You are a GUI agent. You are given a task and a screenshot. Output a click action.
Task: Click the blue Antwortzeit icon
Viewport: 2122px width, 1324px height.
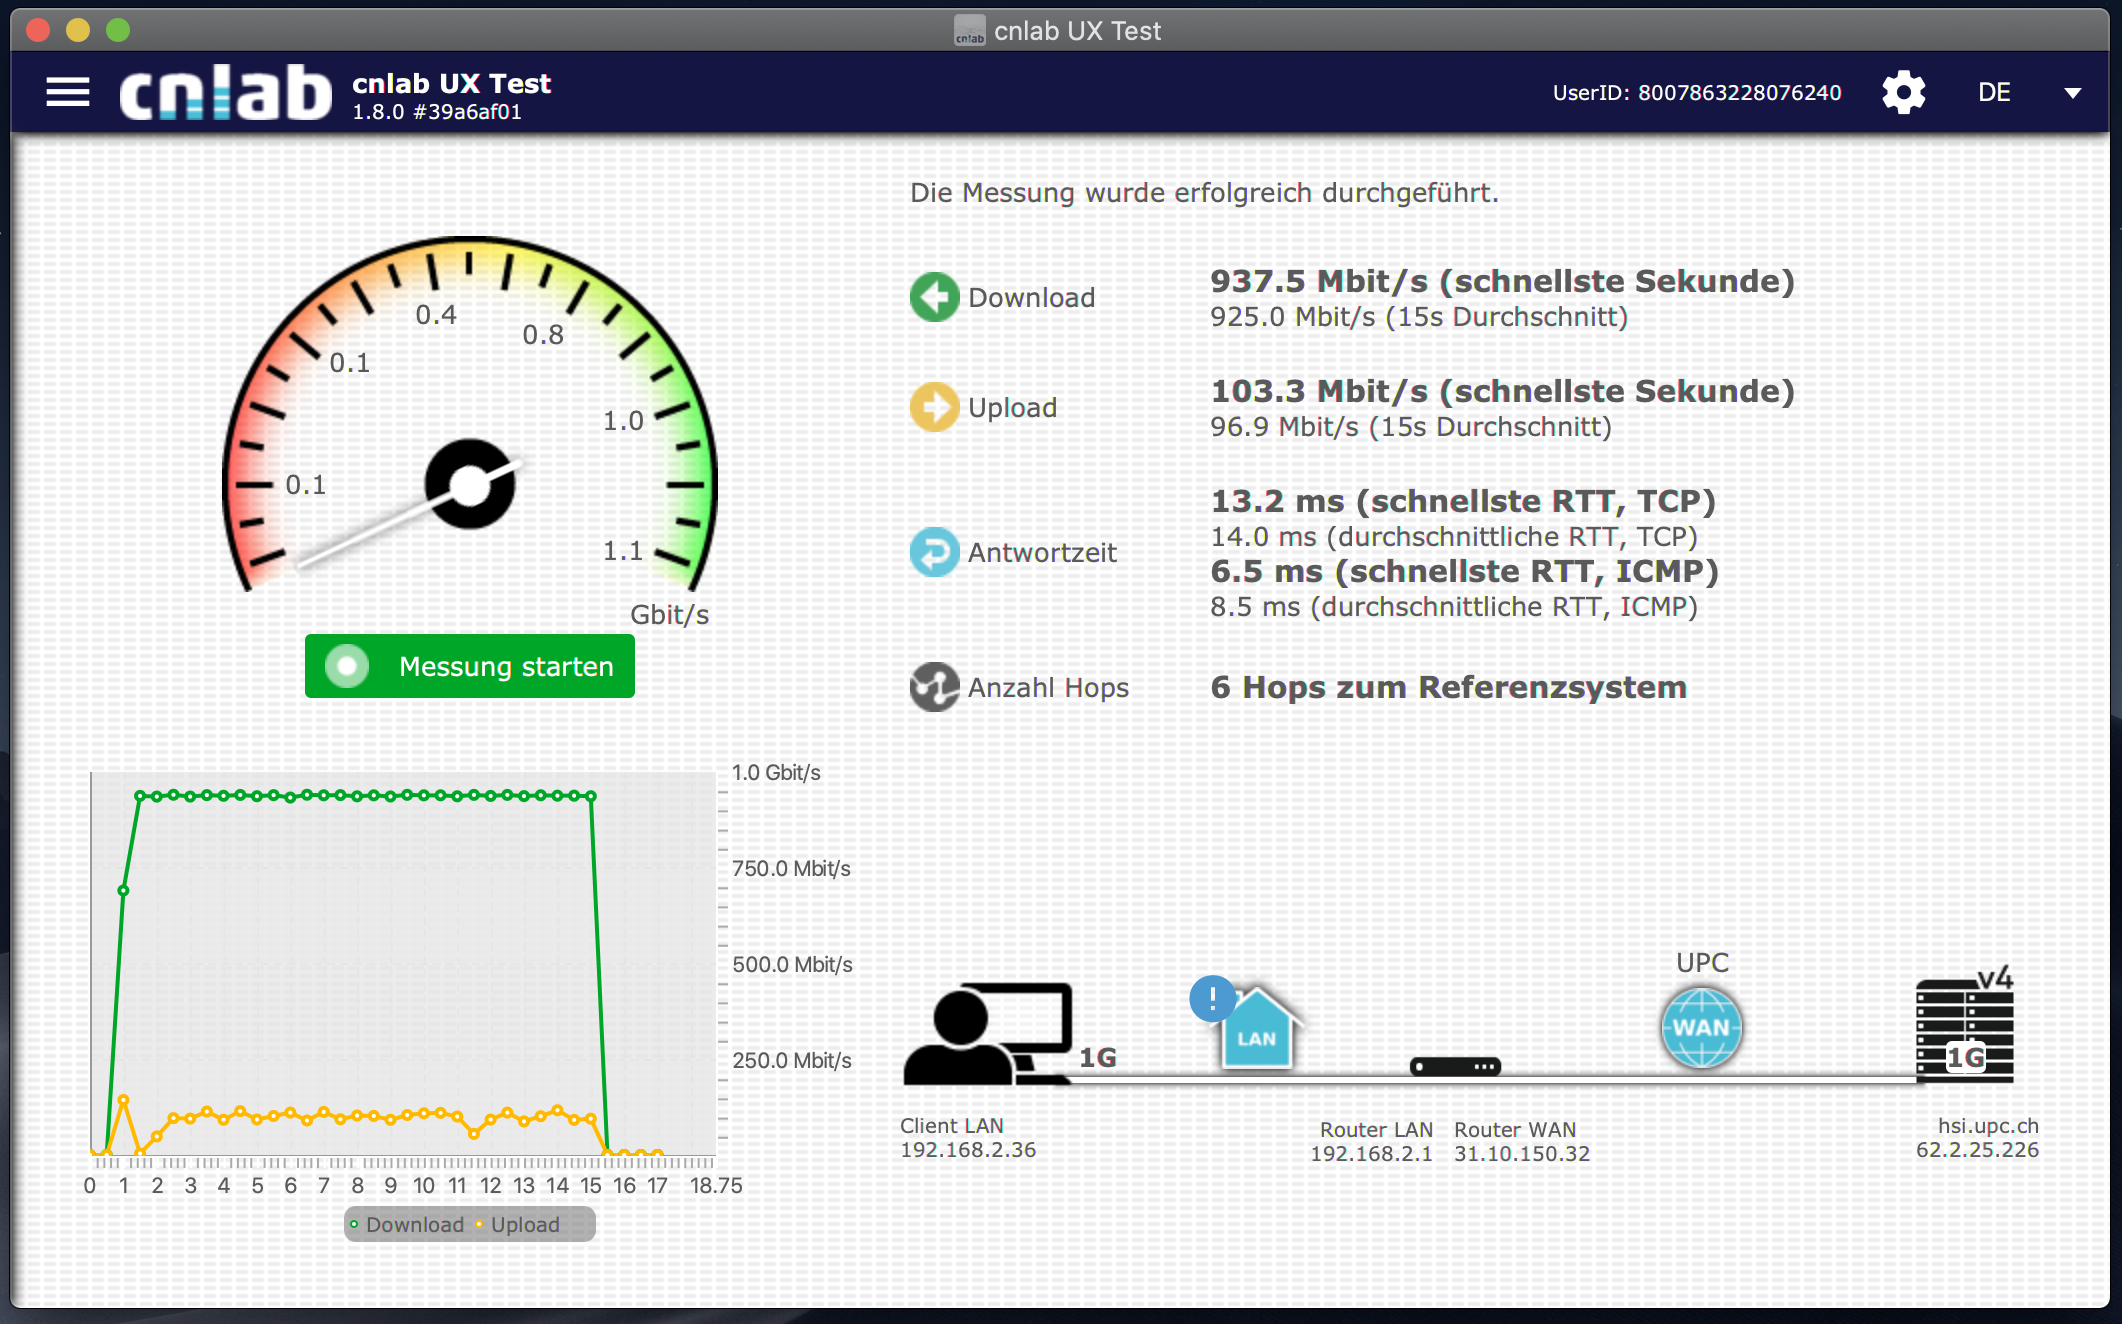pyautogui.click(x=934, y=552)
